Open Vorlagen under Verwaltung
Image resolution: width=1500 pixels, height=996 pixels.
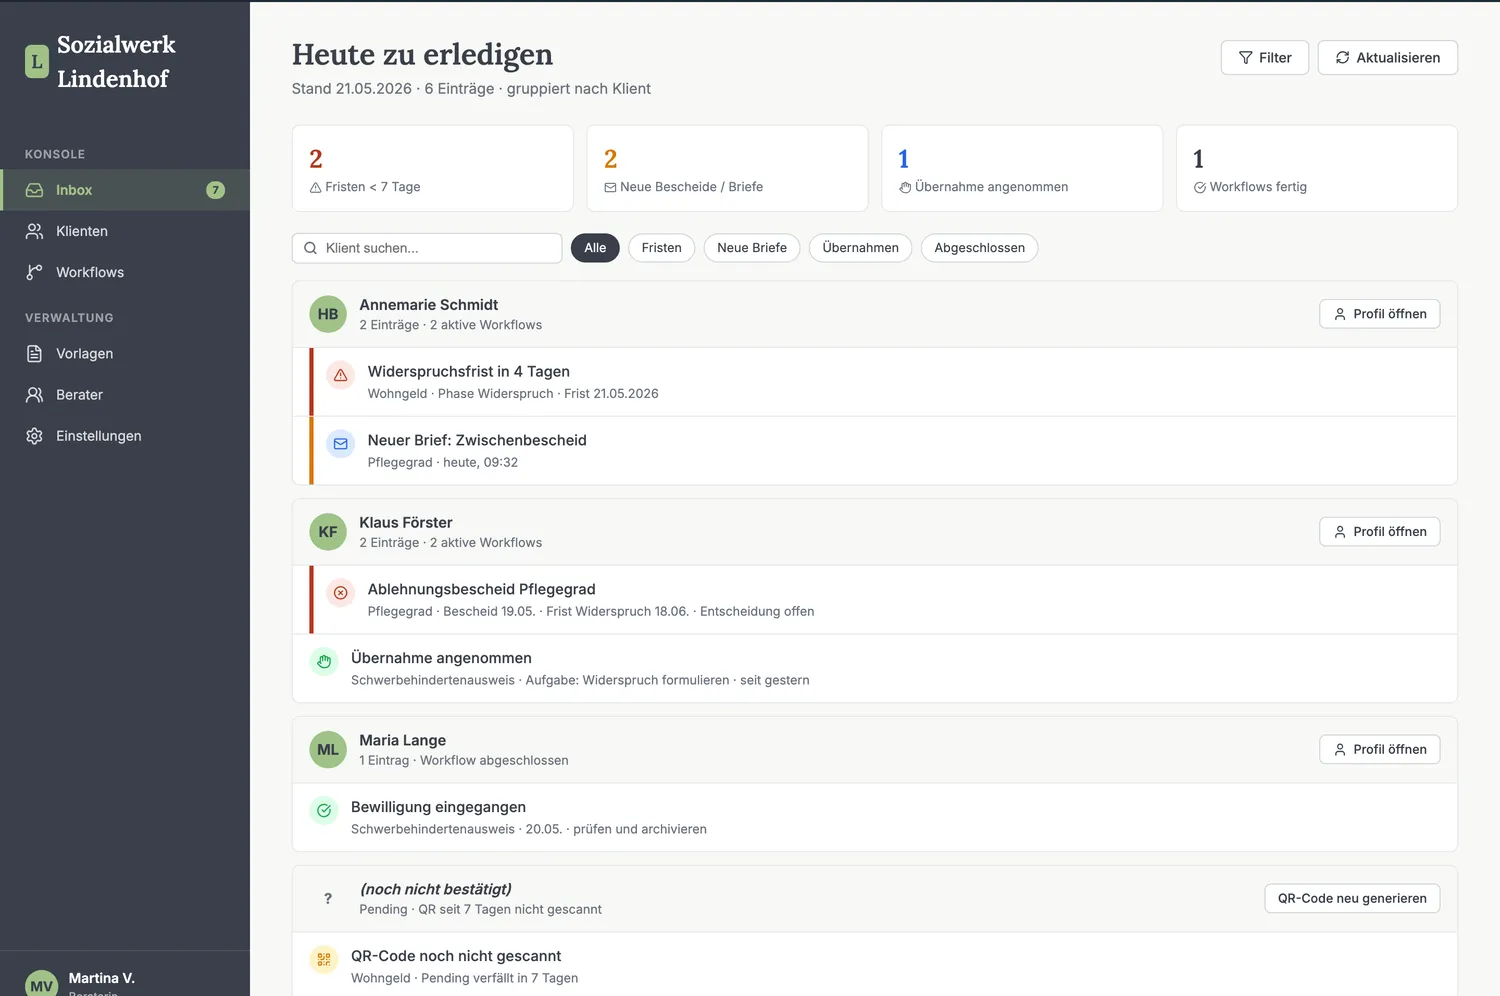click(125, 354)
